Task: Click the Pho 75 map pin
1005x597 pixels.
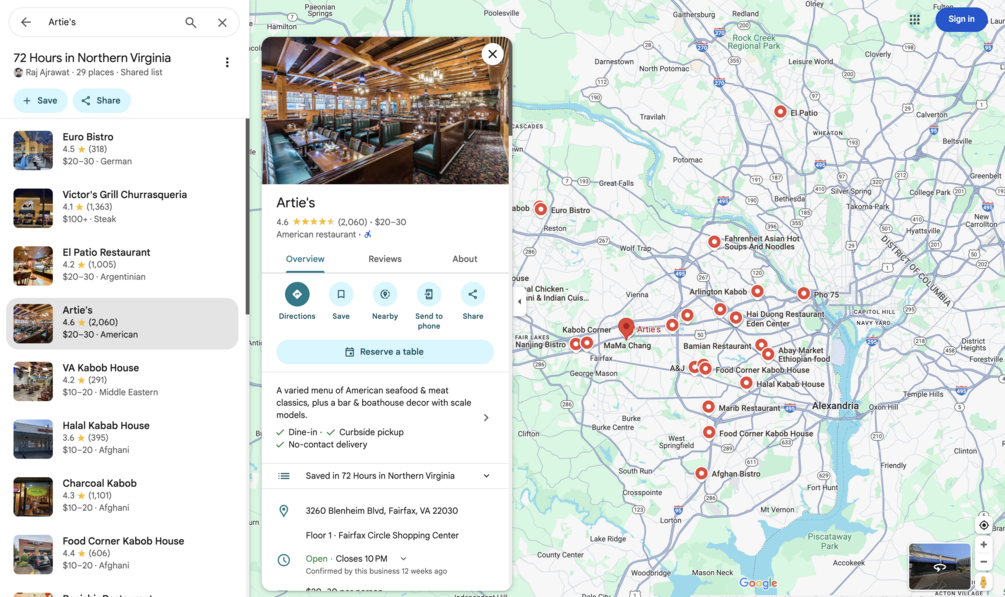Action: [804, 293]
